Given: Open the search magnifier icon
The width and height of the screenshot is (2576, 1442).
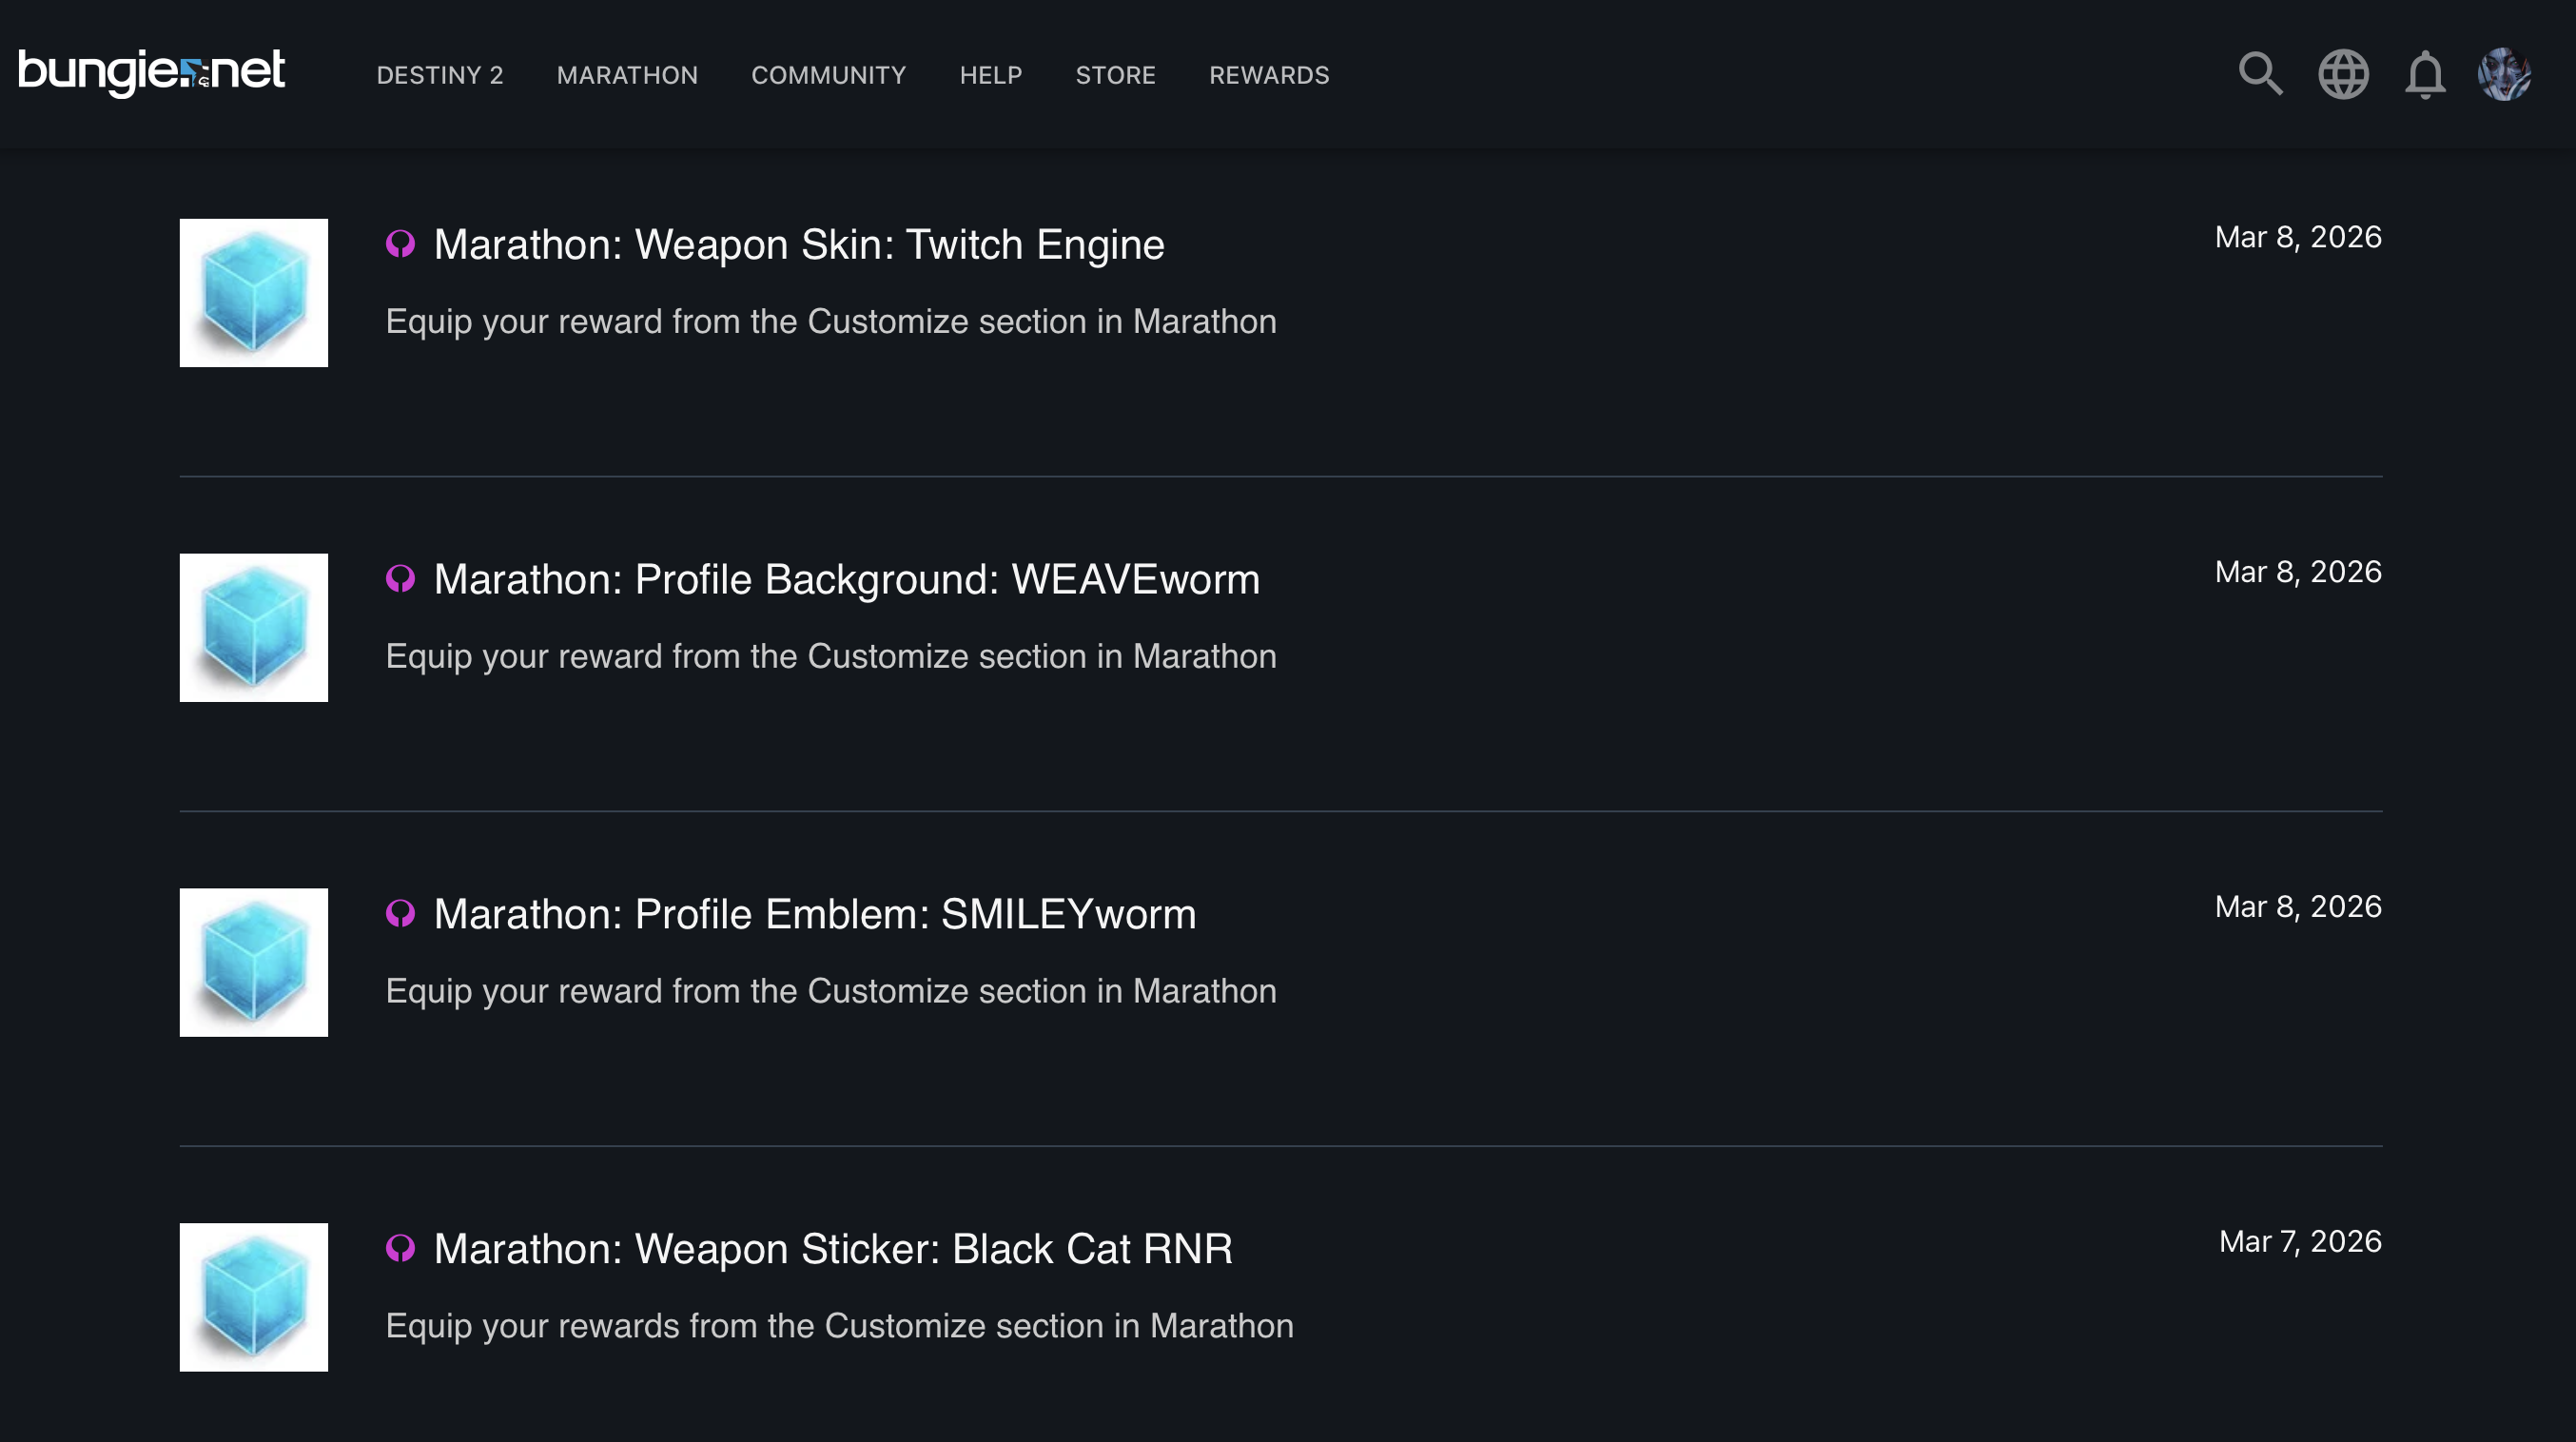Looking at the screenshot, I should [2260, 74].
